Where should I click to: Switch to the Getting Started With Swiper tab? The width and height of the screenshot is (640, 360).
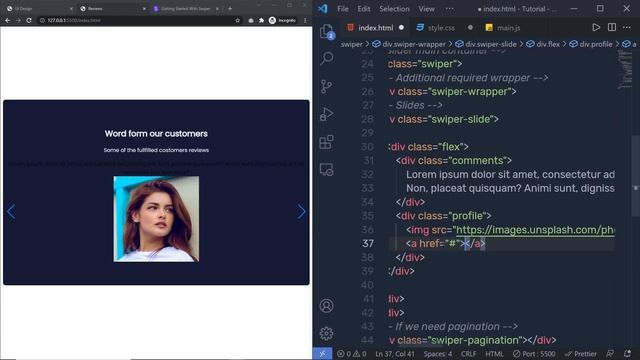tap(186, 9)
